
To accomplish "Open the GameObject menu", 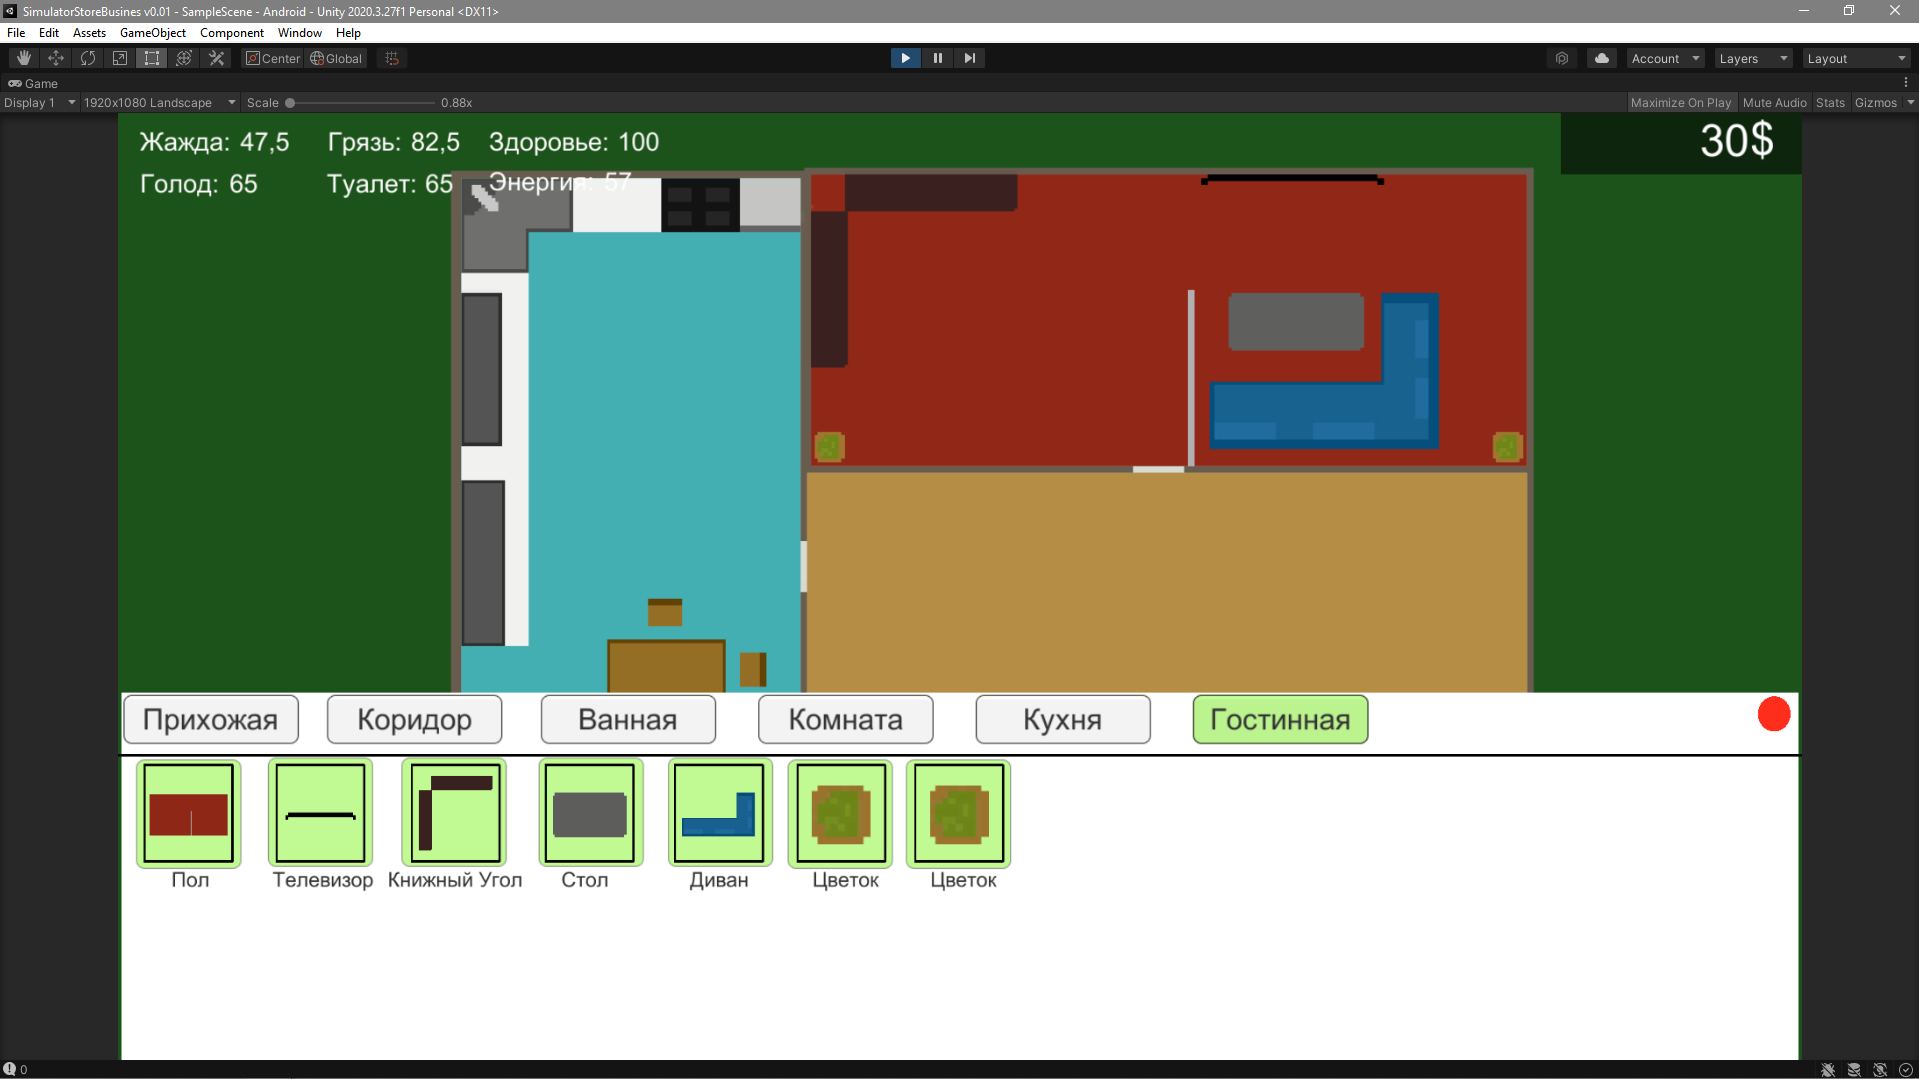I will point(153,32).
